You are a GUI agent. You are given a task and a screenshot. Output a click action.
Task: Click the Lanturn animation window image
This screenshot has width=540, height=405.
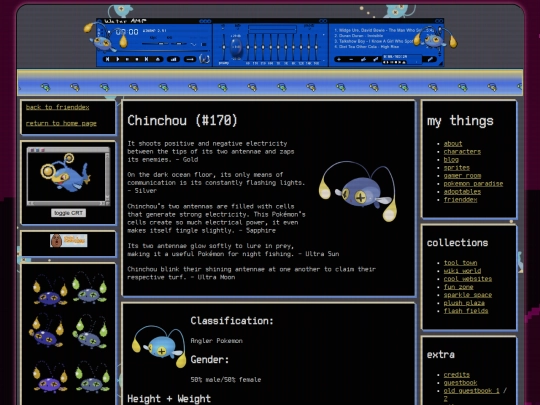pos(69,176)
